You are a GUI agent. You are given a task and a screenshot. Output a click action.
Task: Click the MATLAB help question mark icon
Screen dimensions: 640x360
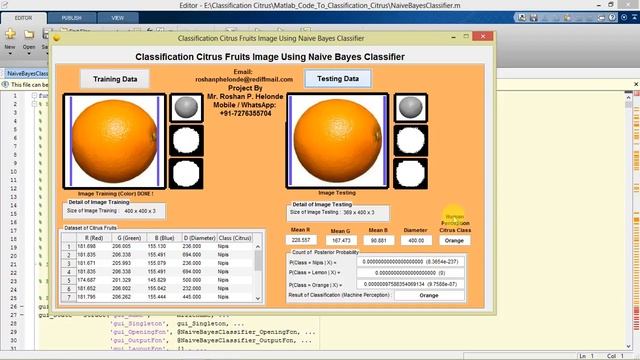(x=612, y=18)
